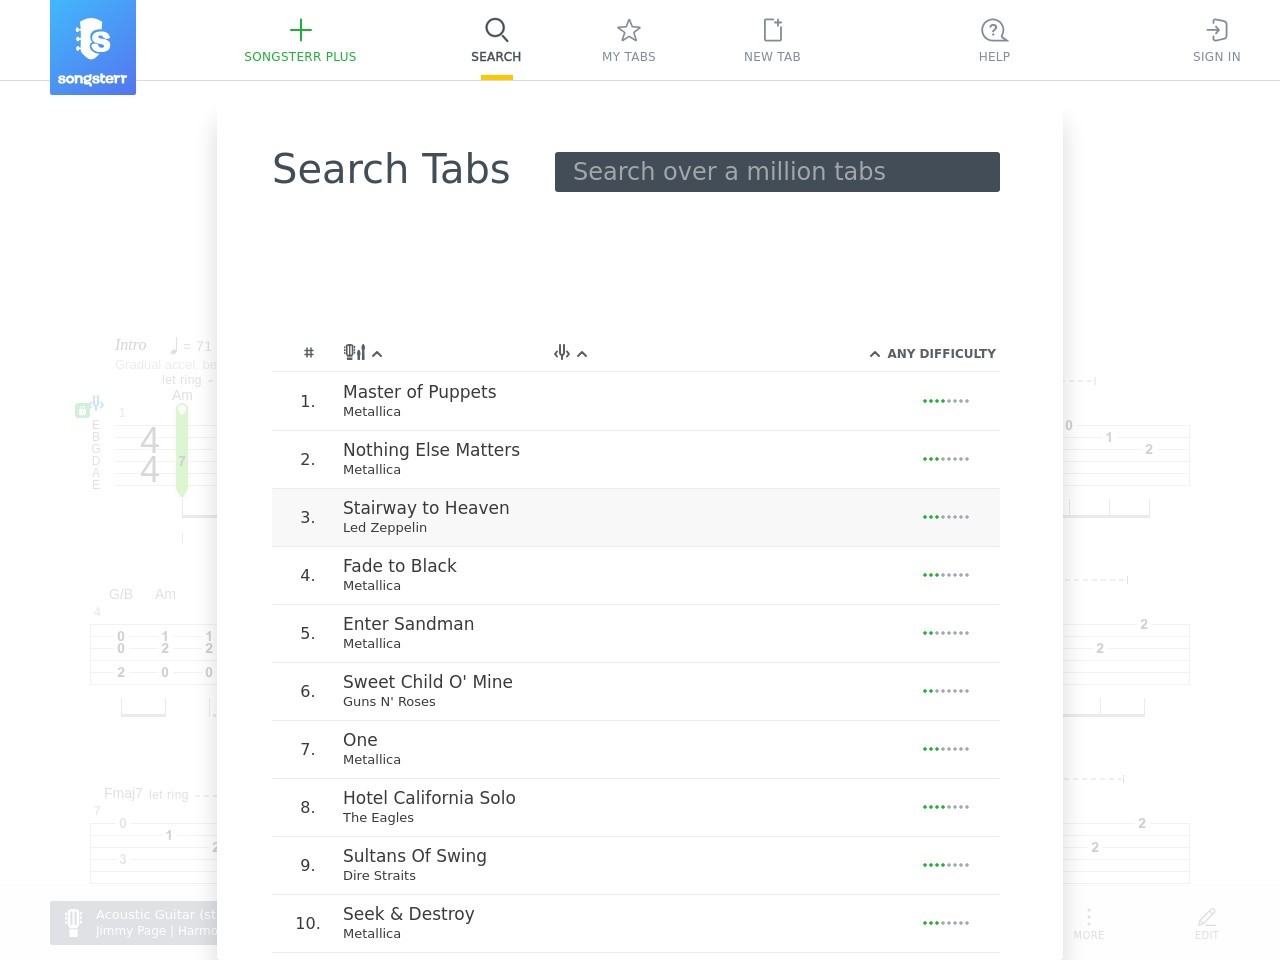This screenshot has width=1280, height=960.
Task: Open the tuning filter dropdown
Action: click(x=571, y=353)
